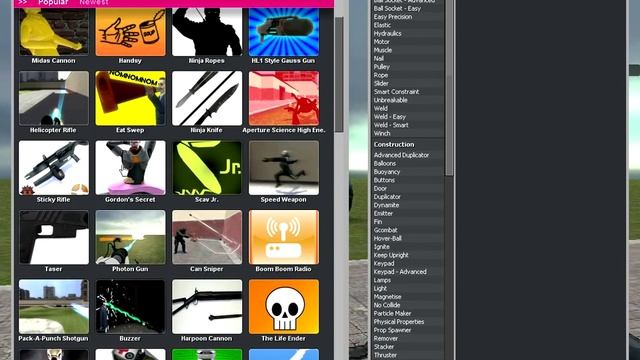
Task: Select the Can Sniper icon
Action: point(207,237)
